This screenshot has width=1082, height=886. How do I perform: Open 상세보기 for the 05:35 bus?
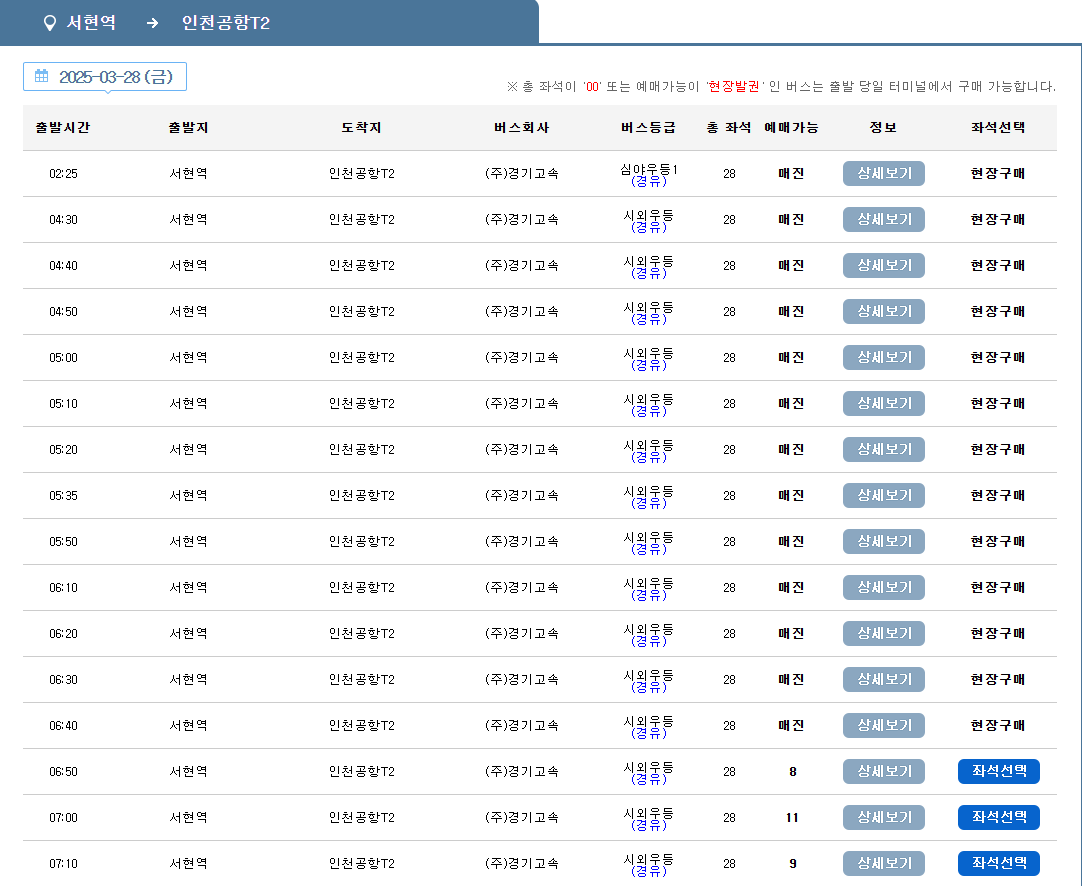883,495
